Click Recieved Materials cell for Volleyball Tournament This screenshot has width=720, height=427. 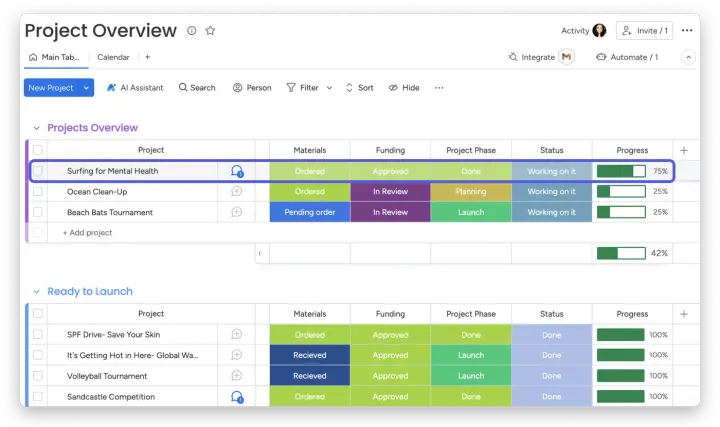tap(310, 376)
